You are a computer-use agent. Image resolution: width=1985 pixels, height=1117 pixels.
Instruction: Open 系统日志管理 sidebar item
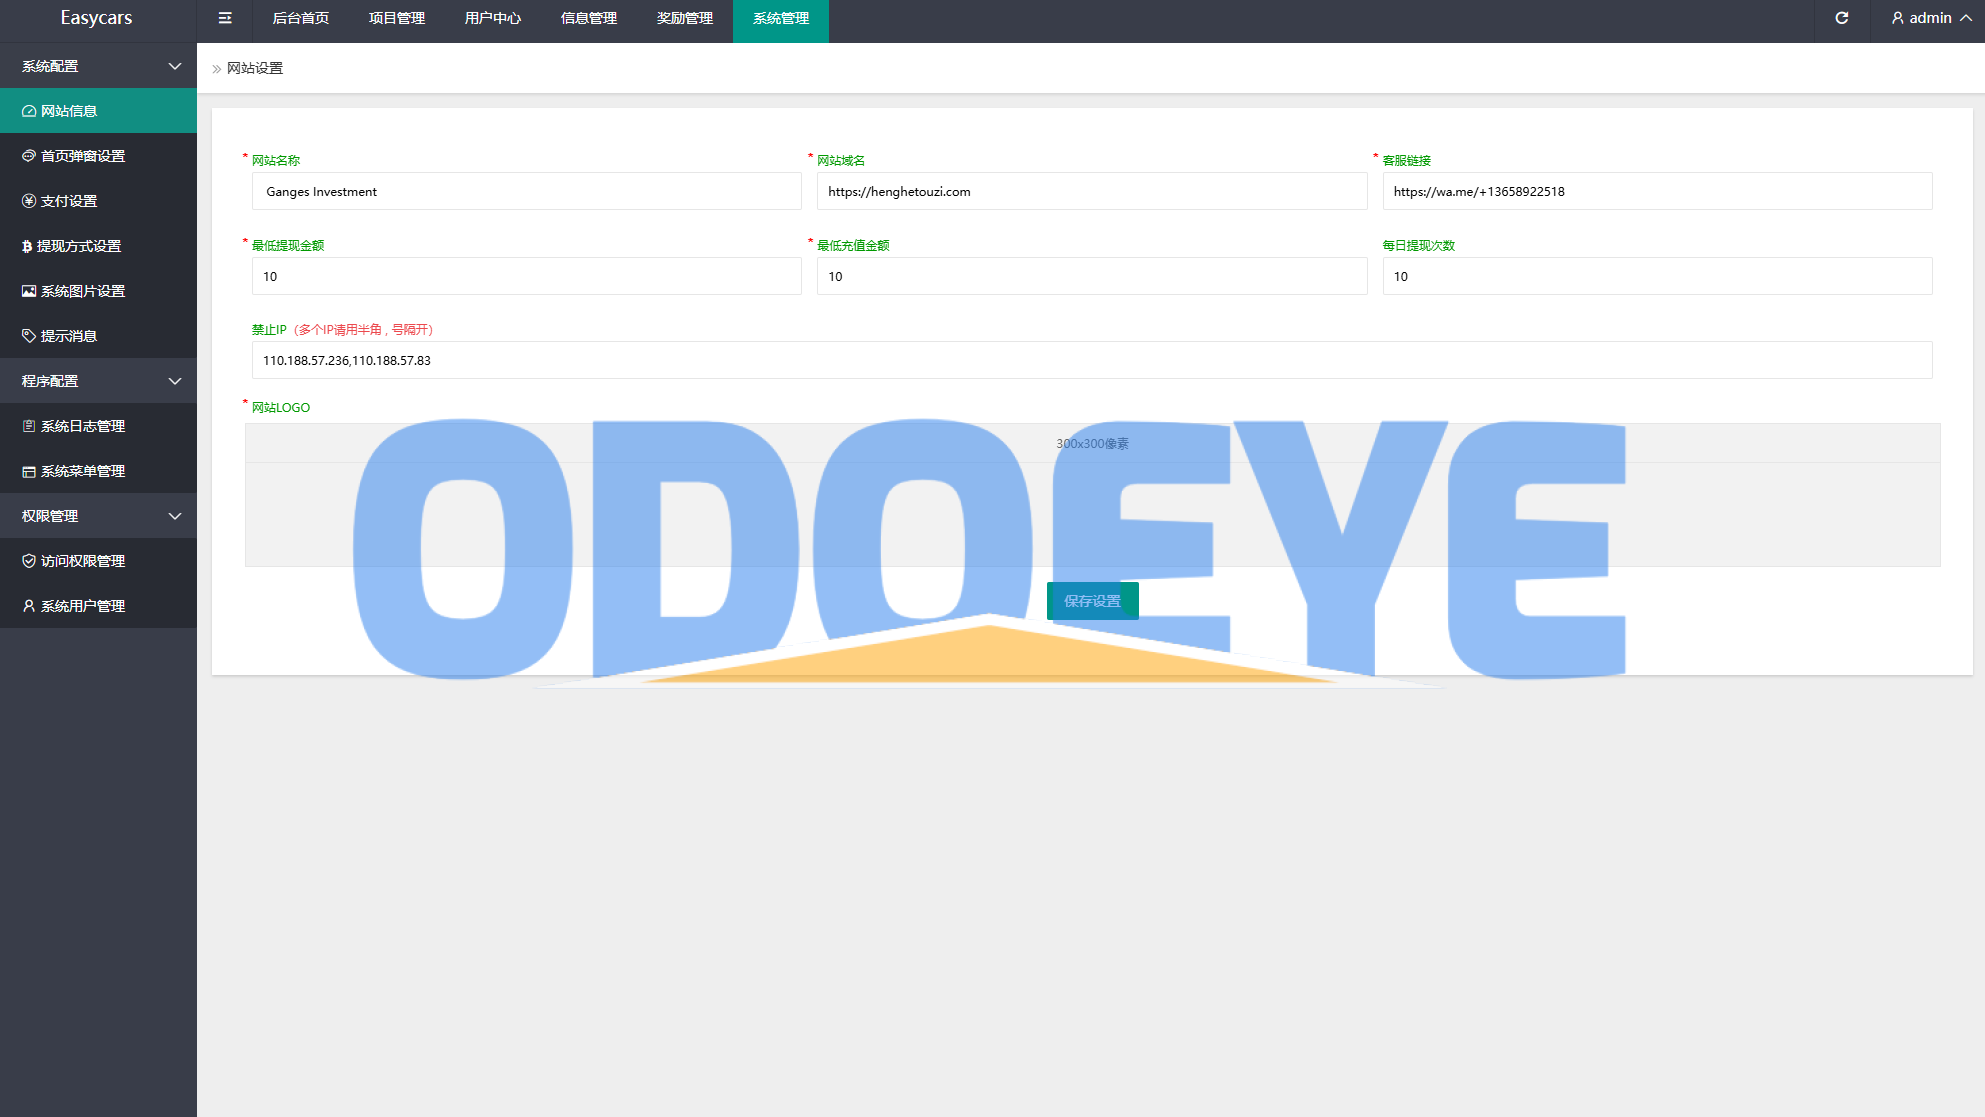pos(82,426)
